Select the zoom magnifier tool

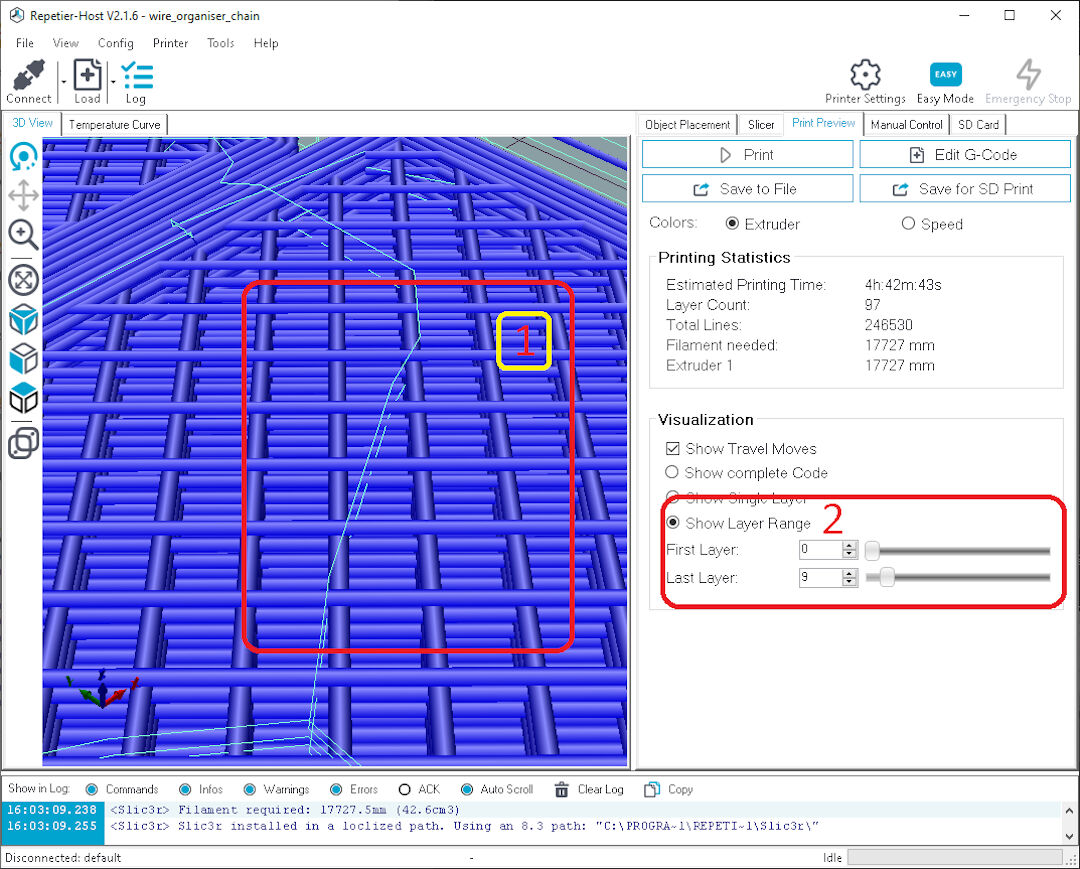[x=23, y=235]
